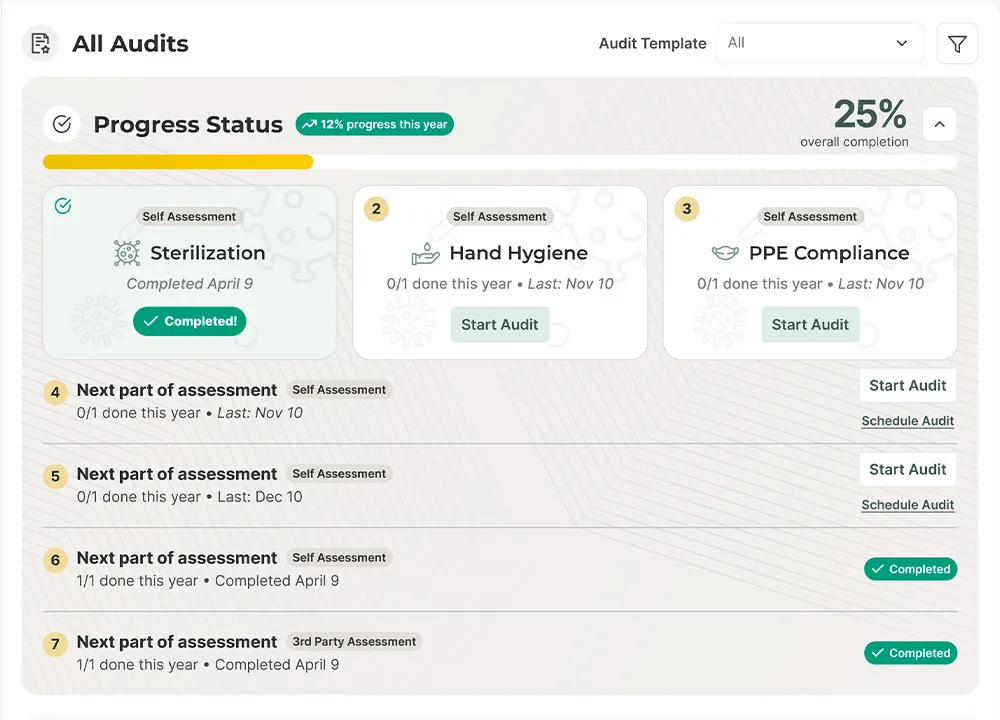Click the green check icon on Sterilization card
Screen dimensions: 1000x720
tap(63, 206)
